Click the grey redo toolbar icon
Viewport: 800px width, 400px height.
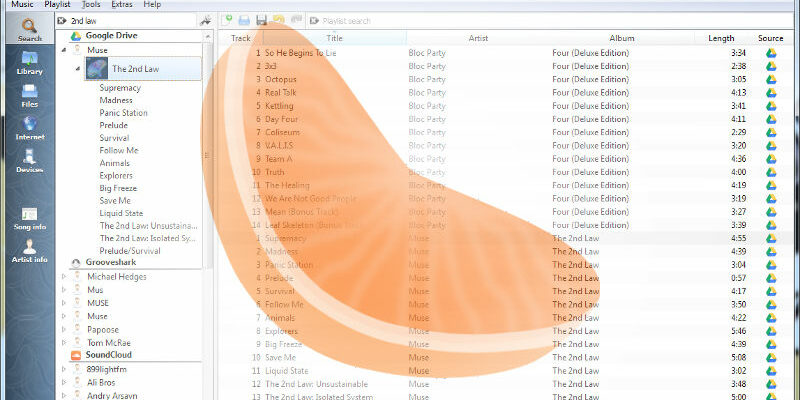(296, 20)
